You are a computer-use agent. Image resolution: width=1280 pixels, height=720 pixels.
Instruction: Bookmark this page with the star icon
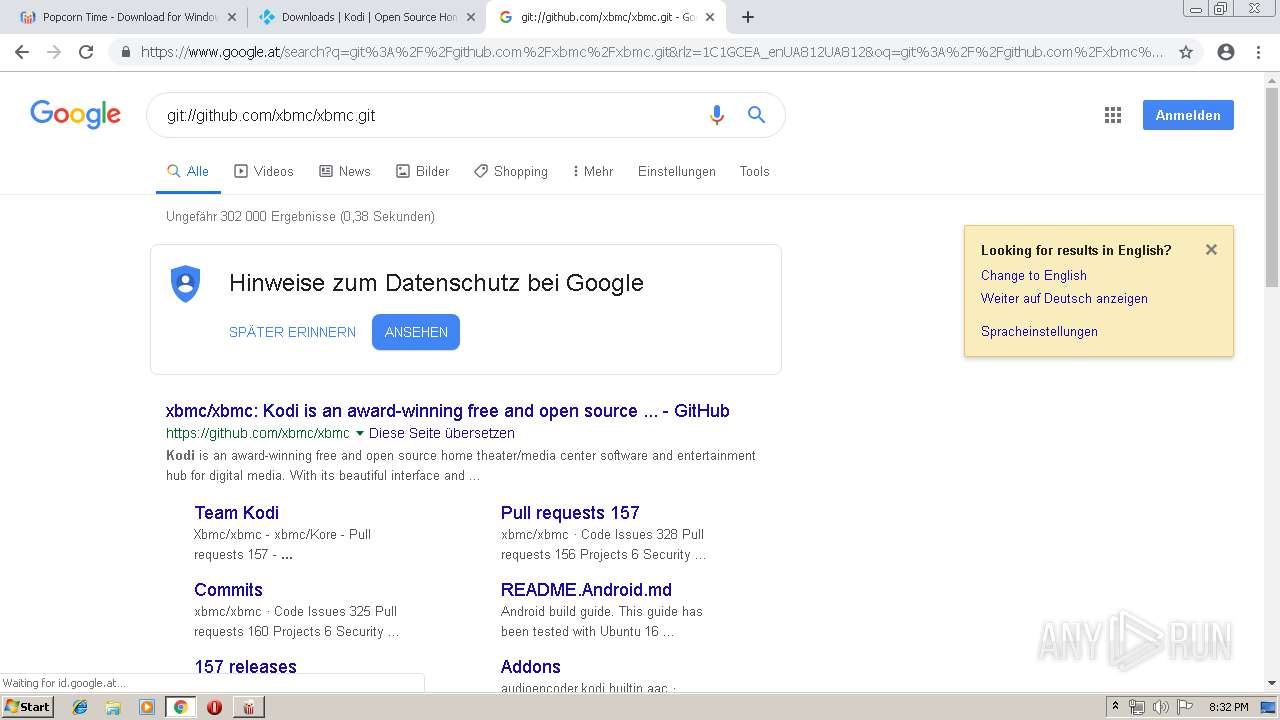pos(1186,52)
